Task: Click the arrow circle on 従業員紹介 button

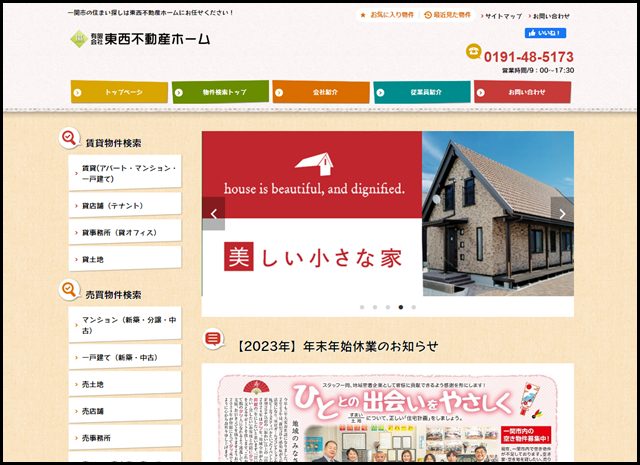Action: (380, 93)
